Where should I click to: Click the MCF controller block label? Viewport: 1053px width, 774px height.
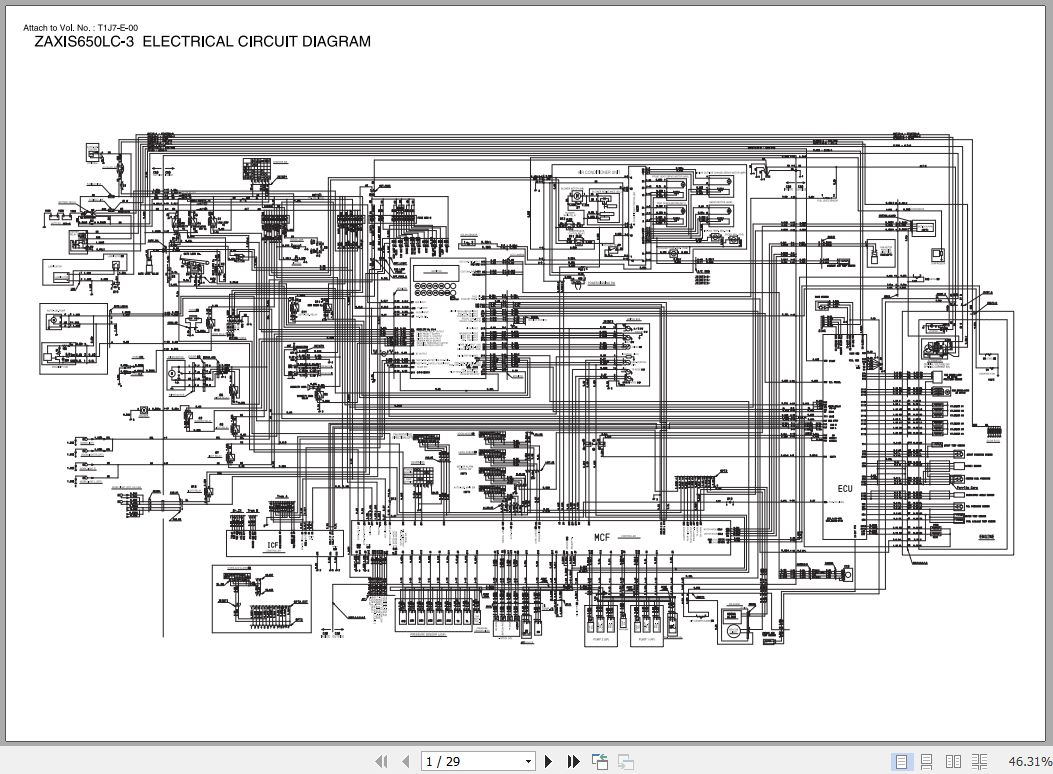click(x=602, y=537)
